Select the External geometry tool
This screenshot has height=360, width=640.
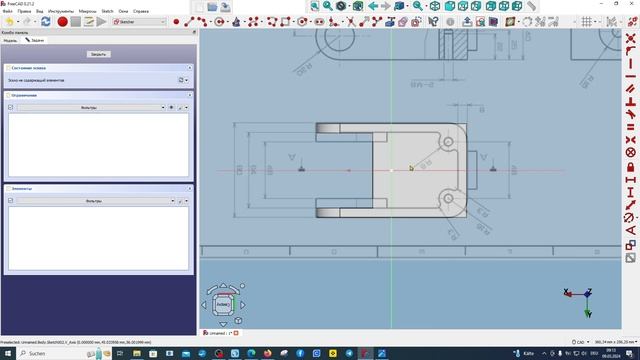click(390, 22)
